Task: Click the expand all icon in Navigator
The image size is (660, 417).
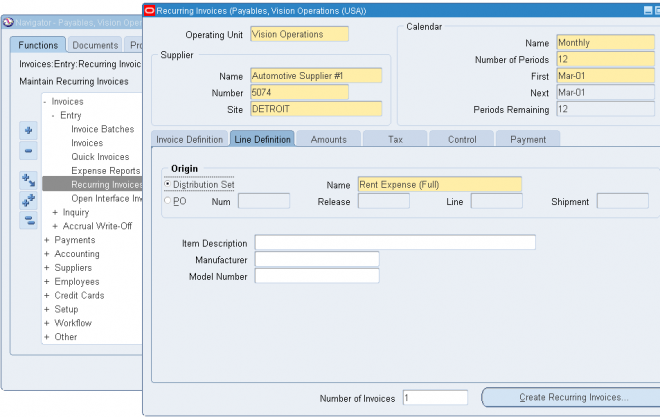Action: [x=28, y=200]
